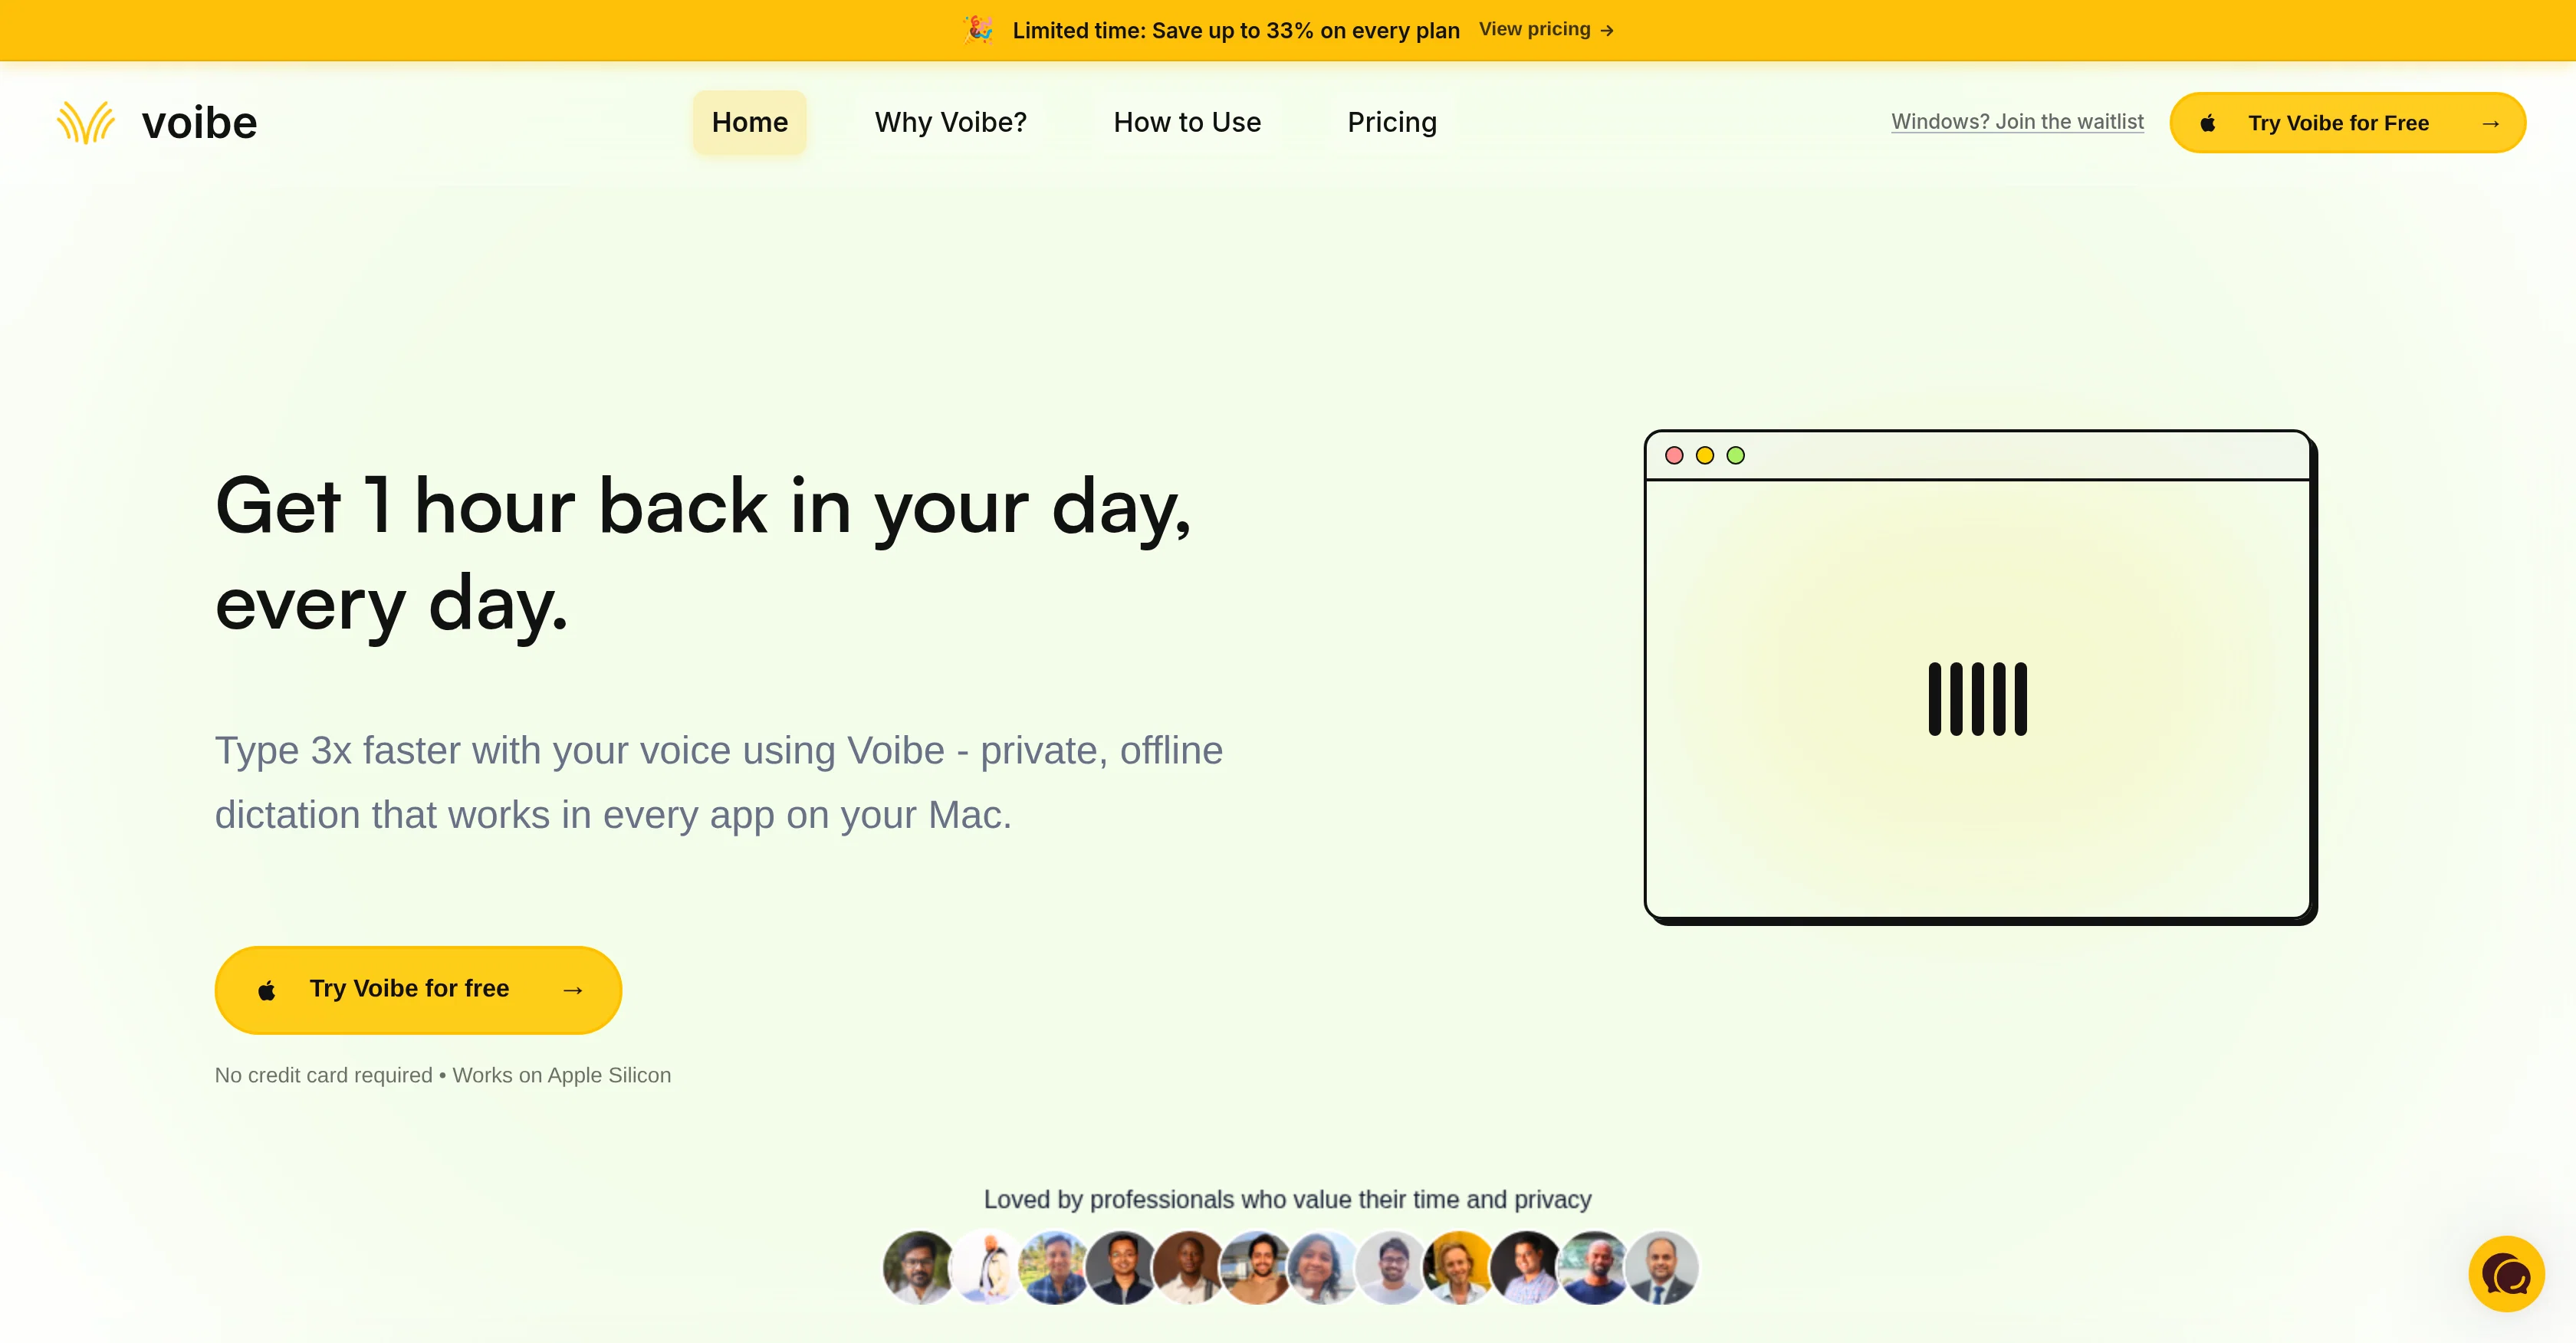The width and height of the screenshot is (2576, 1343).
Task: Click yellow dot in demo window
Action: pyautogui.click(x=1705, y=456)
